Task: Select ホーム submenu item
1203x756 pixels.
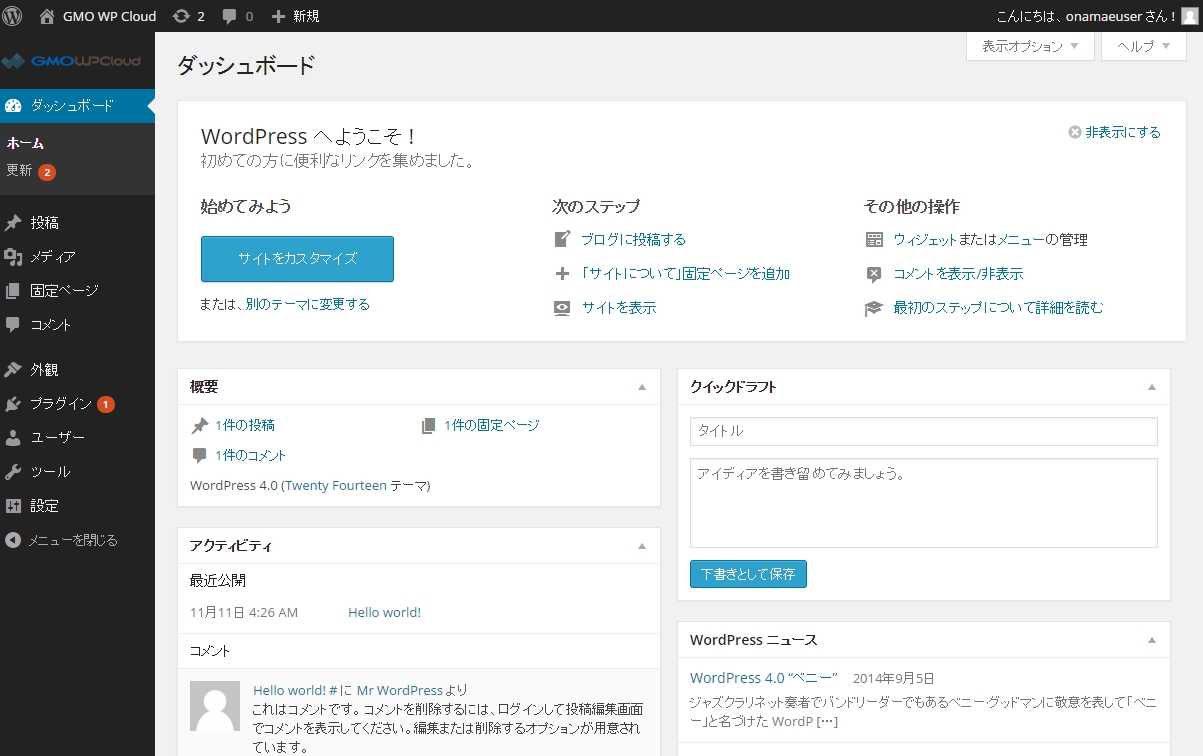Action: click(25, 143)
